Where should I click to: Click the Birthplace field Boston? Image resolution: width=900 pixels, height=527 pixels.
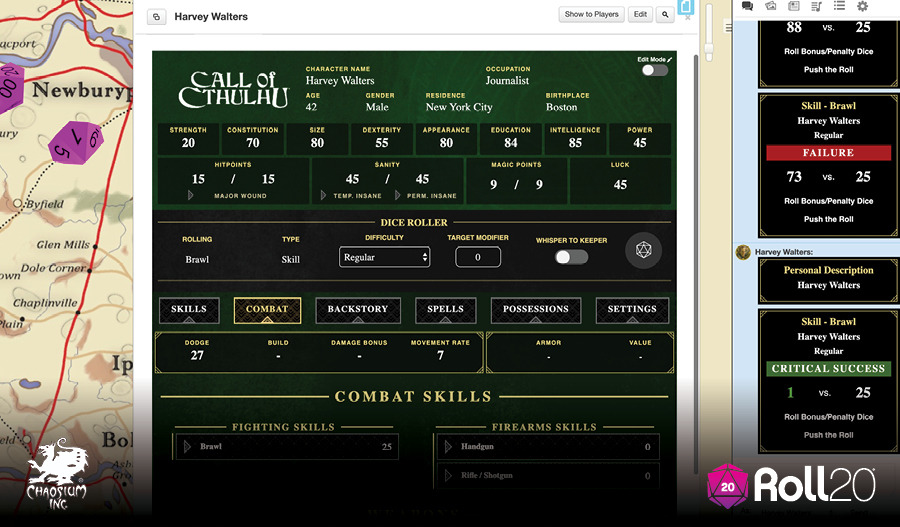tap(561, 107)
